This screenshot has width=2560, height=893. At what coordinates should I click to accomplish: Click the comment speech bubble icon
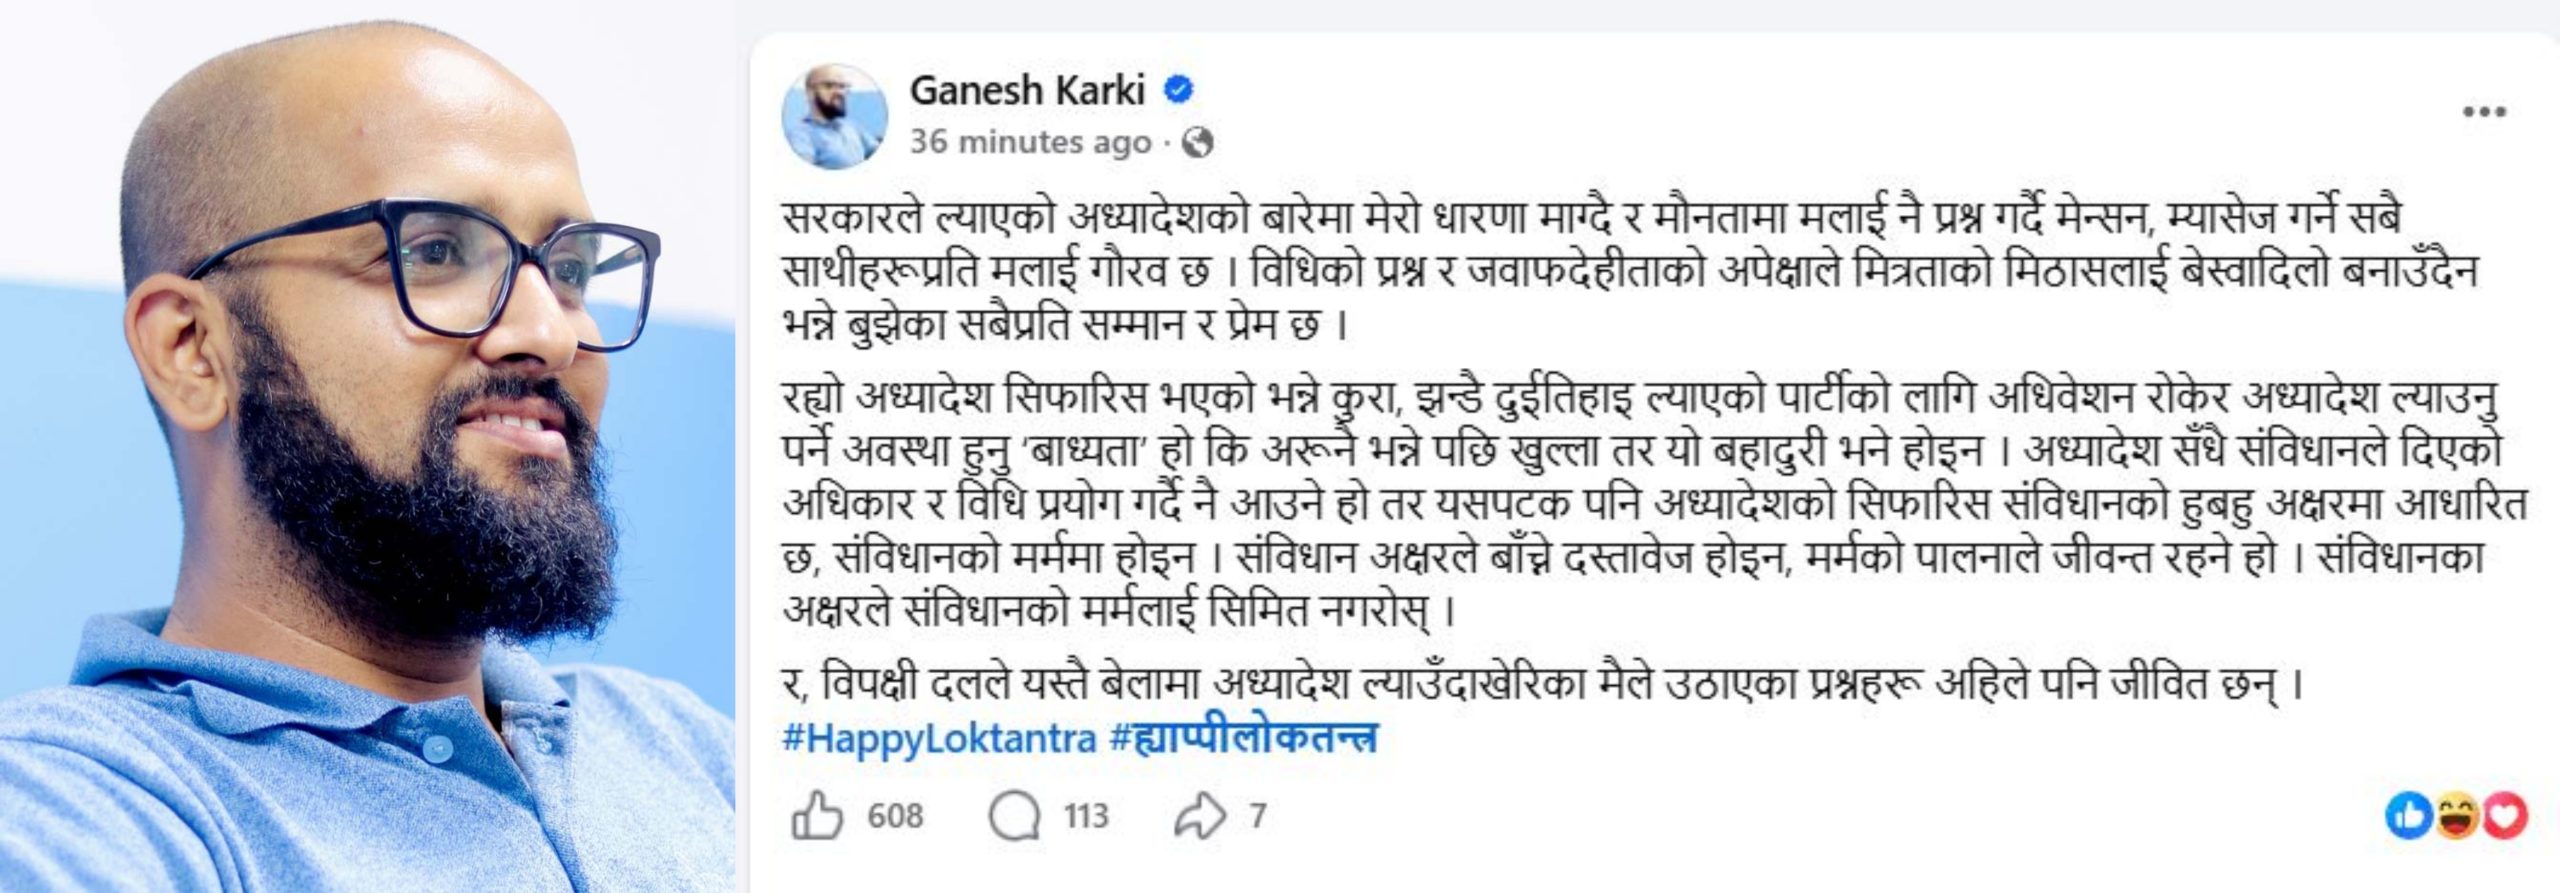[x=1015, y=816]
